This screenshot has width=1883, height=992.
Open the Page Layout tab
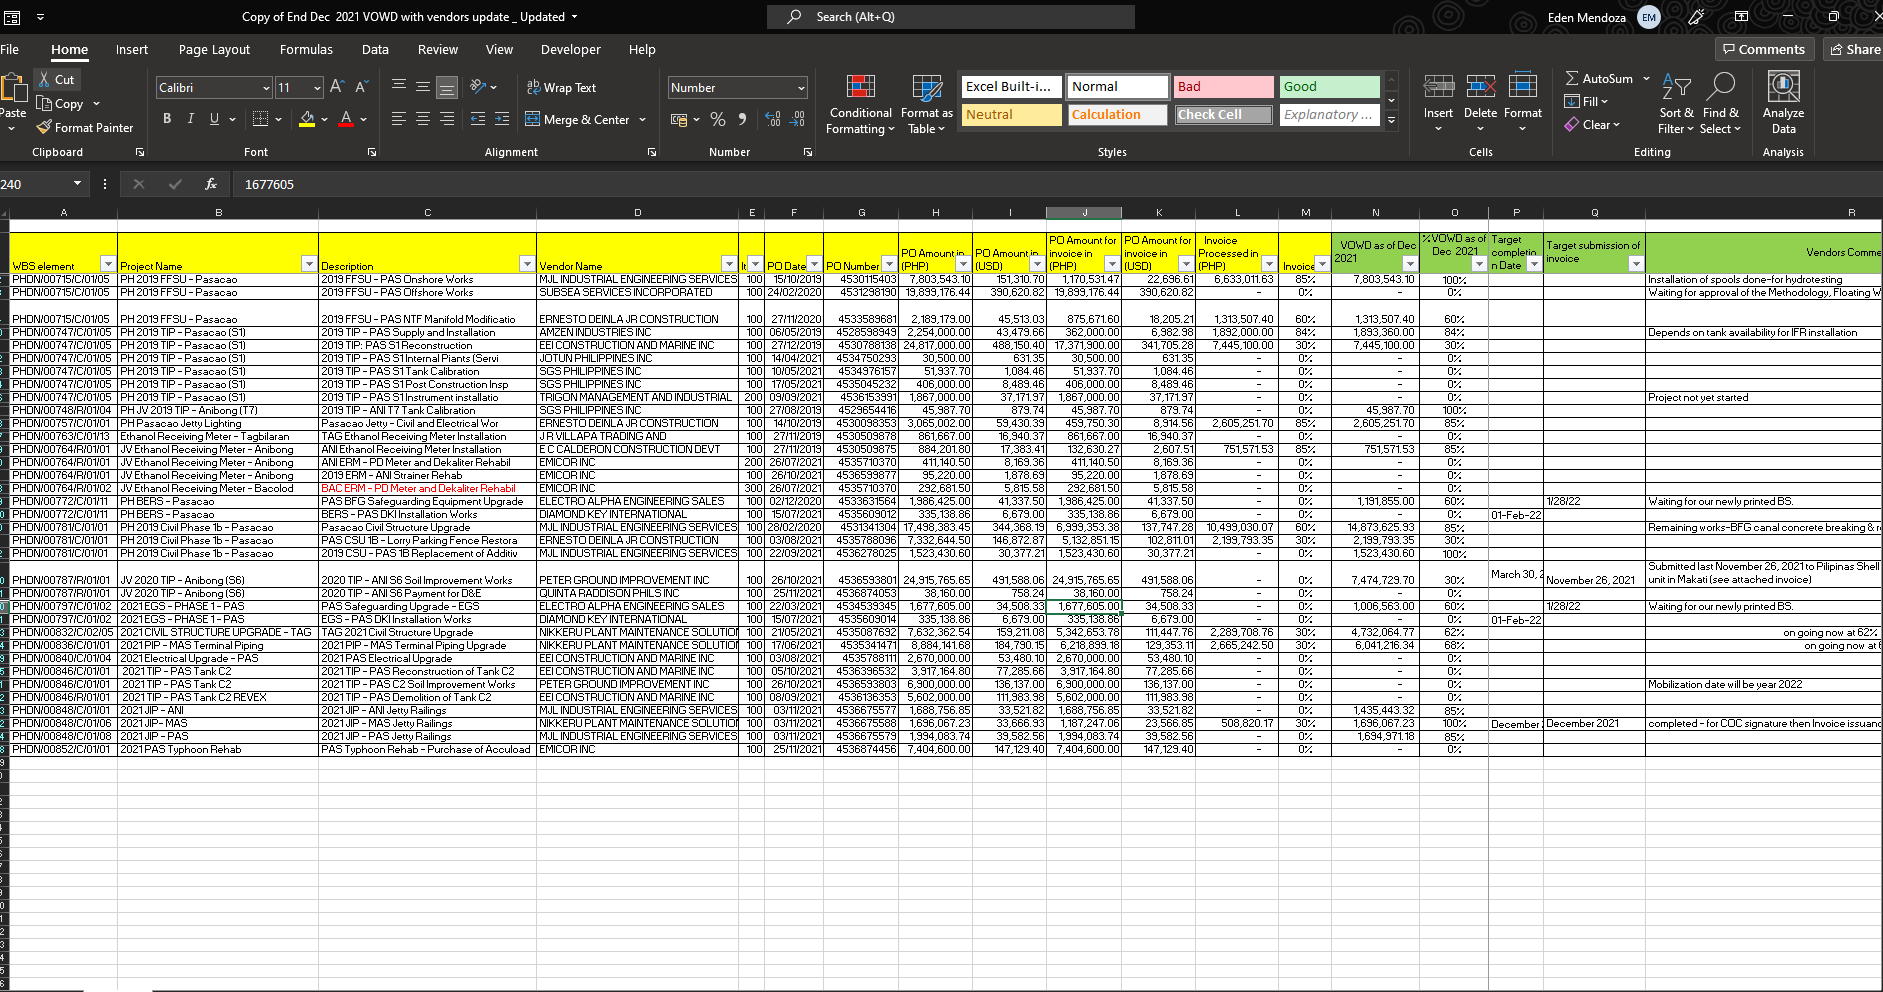pos(215,49)
